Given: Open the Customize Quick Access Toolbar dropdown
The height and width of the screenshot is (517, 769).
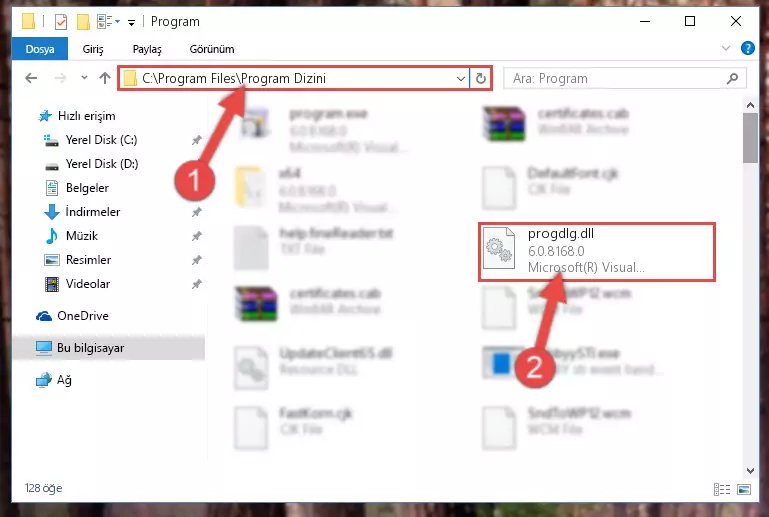Looking at the screenshot, I should click(131, 22).
